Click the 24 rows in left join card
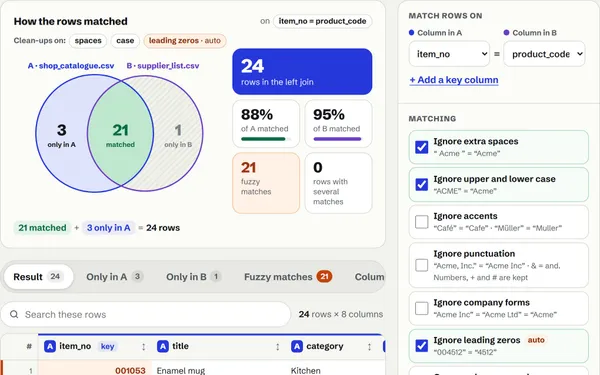 pyautogui.click(x=302, y=72)
